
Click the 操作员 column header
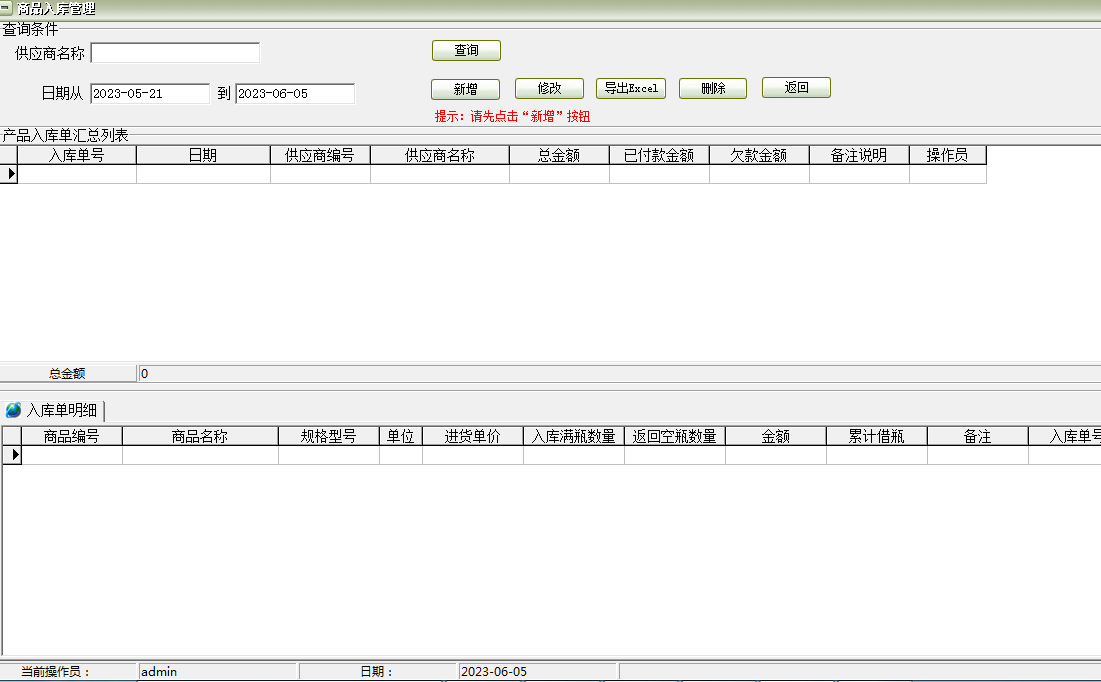point(947,155)
